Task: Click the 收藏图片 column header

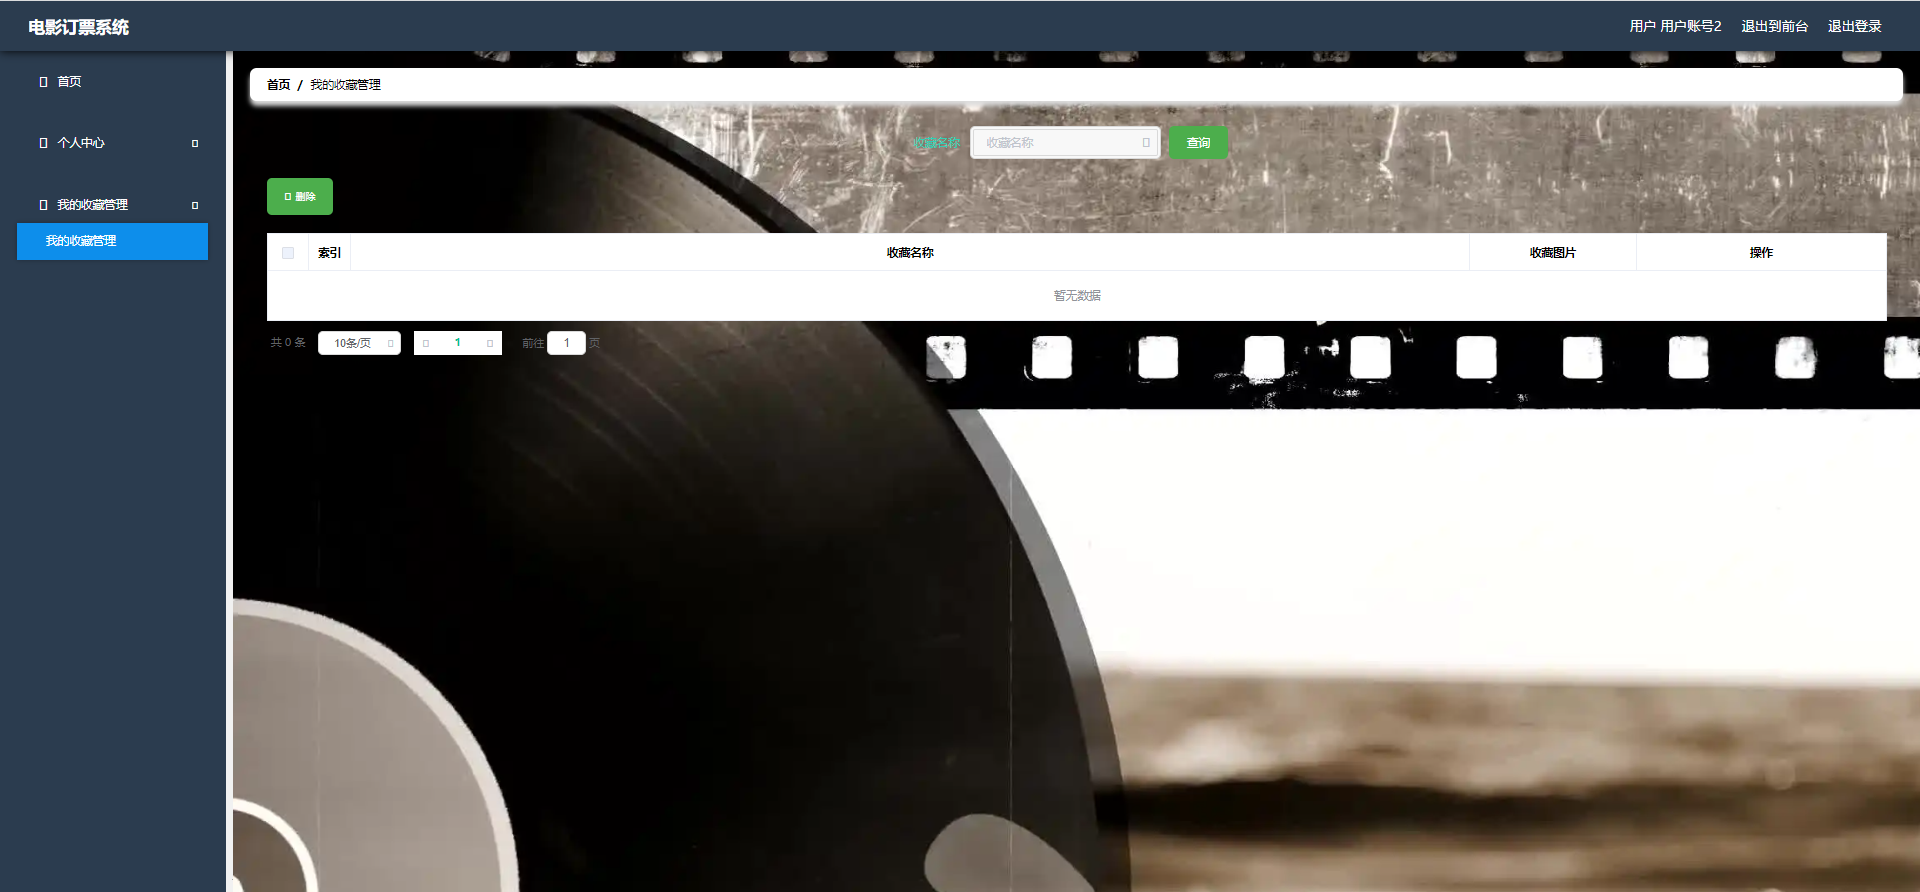Action: (1552, 253)
